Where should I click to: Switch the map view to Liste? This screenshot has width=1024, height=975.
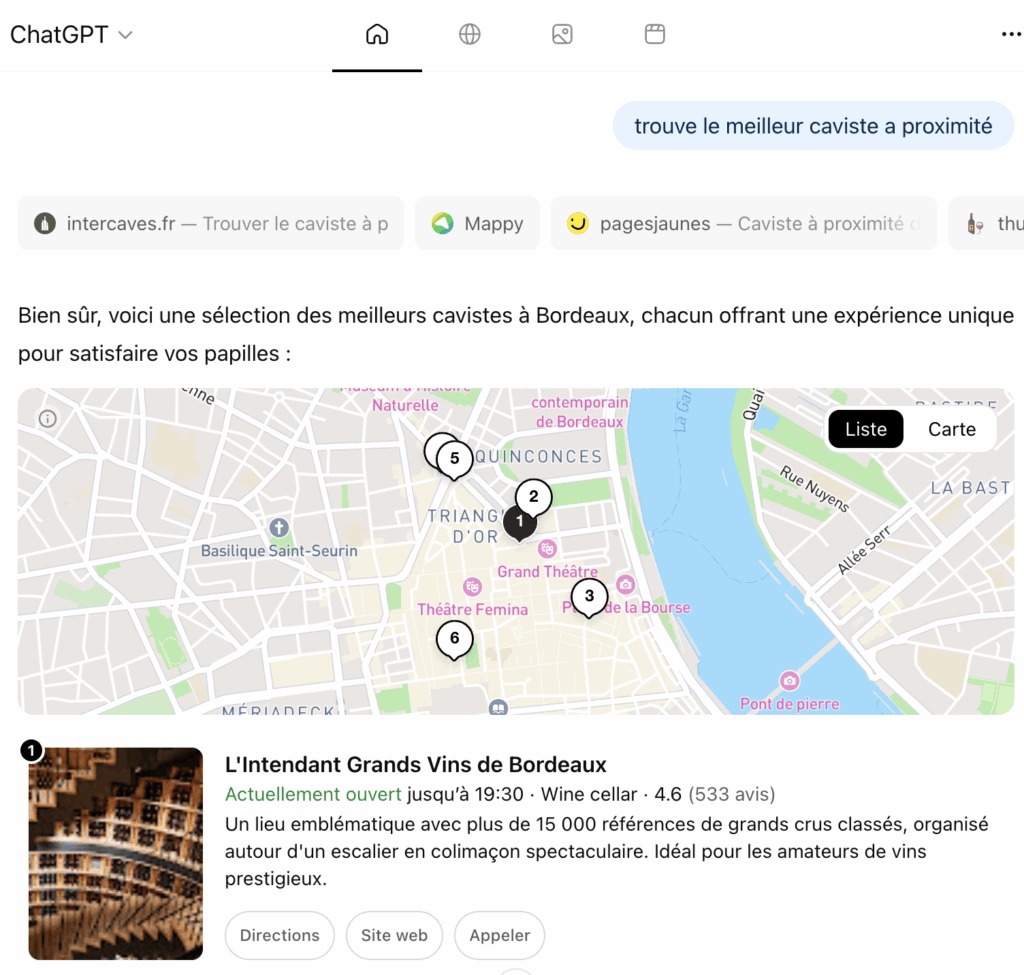point(865,429)
